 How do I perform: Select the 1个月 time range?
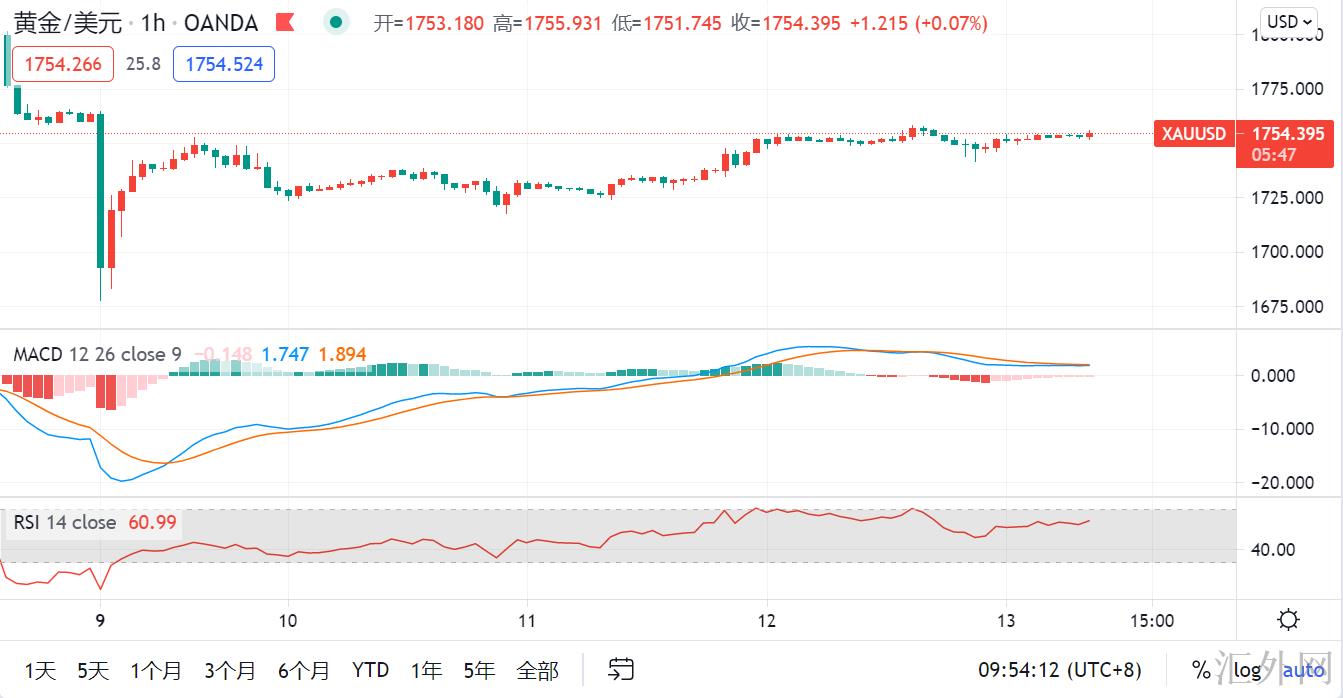[156, 670]
